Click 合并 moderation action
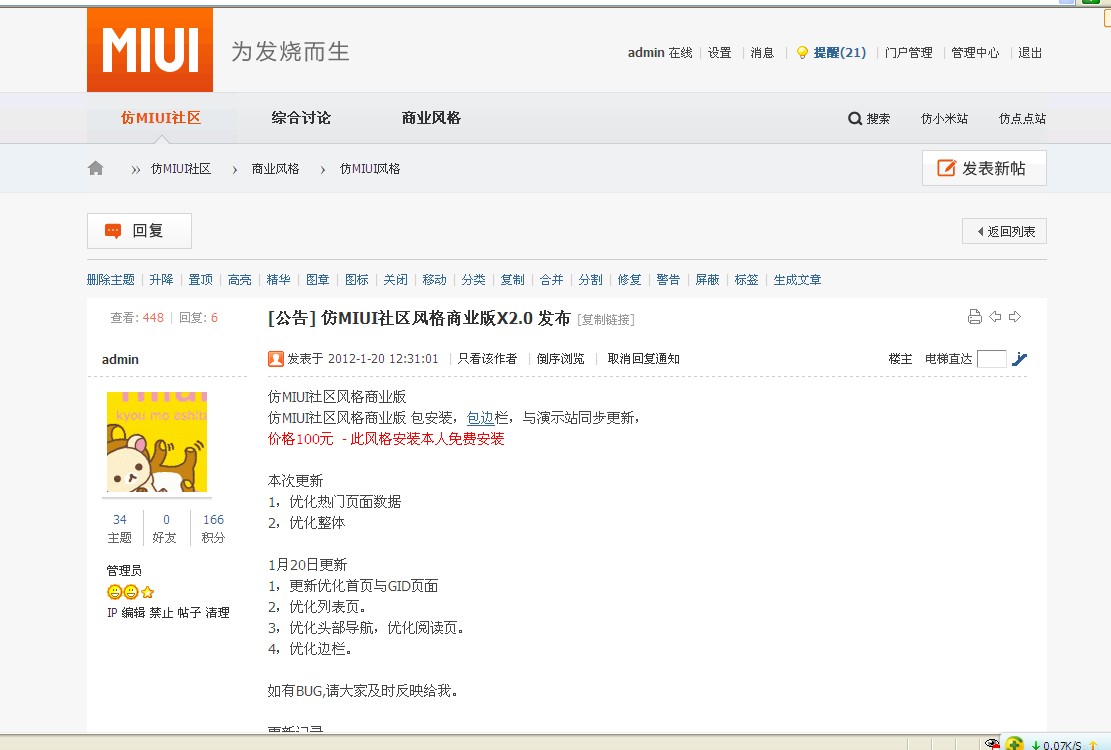The height and width of the screenshot is (750, 1111). pyautogui.click(x=551, y=280)
